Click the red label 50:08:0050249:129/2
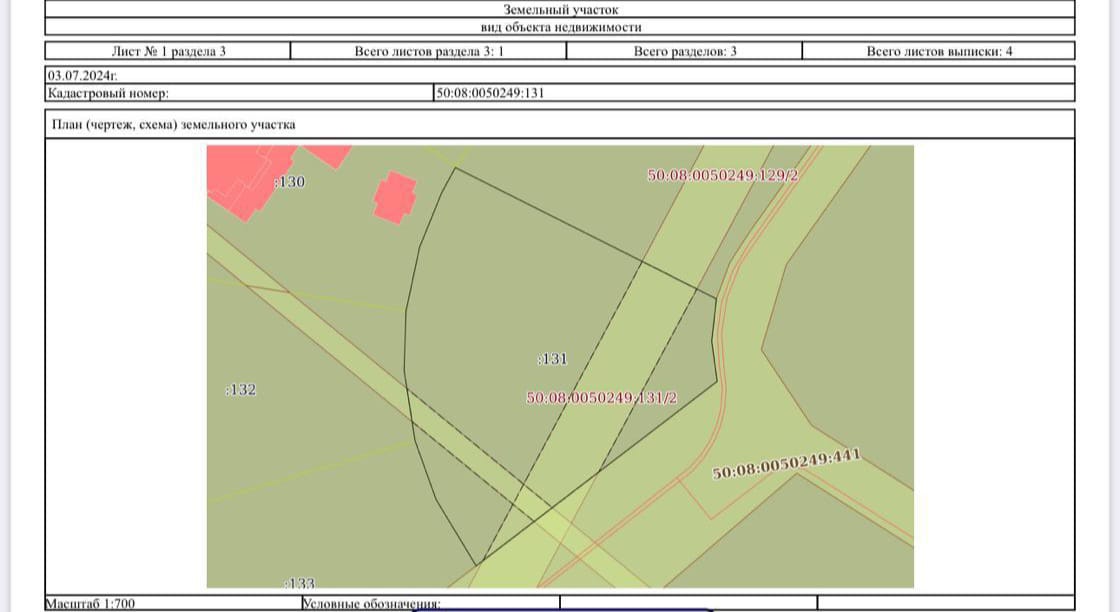This screenshot has height=612, width=1120. pyautogui.click(x=725, y=175)
